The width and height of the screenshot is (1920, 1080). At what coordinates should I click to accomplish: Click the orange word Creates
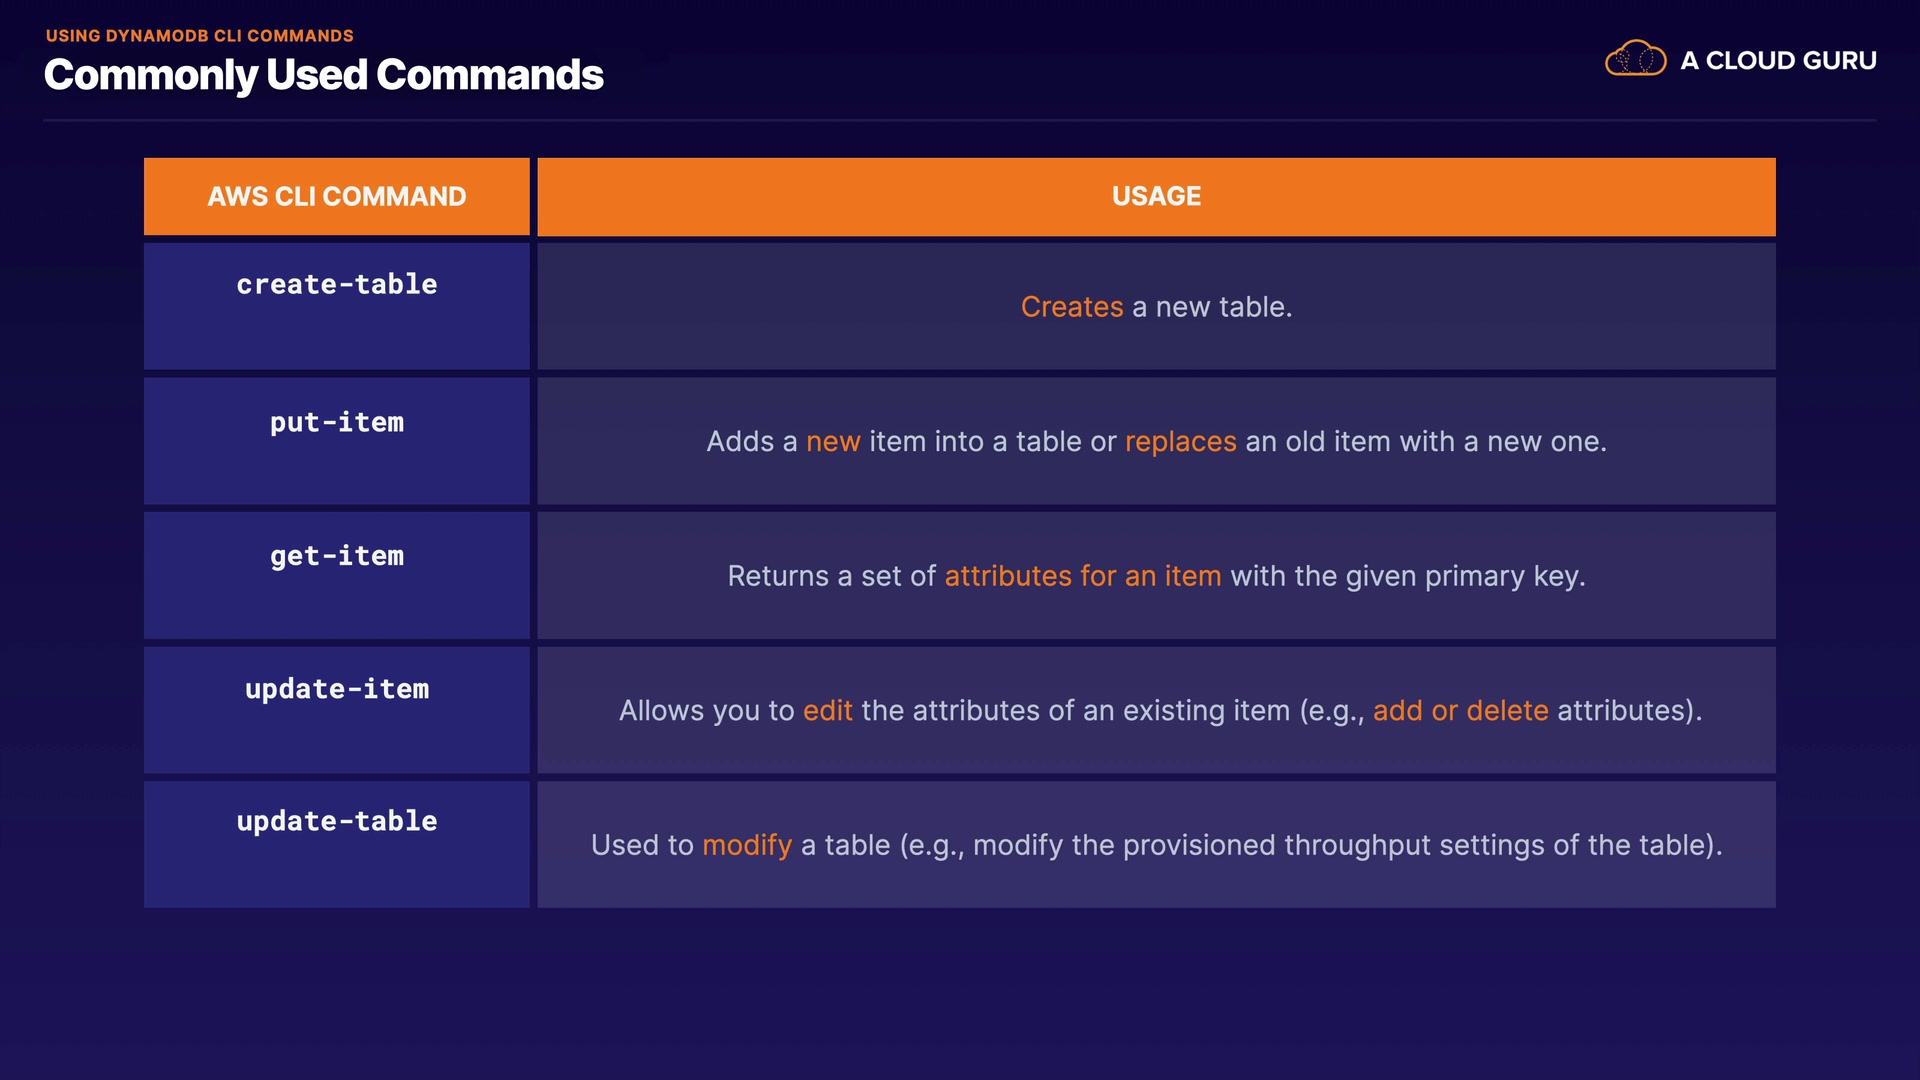(1071, 307)
